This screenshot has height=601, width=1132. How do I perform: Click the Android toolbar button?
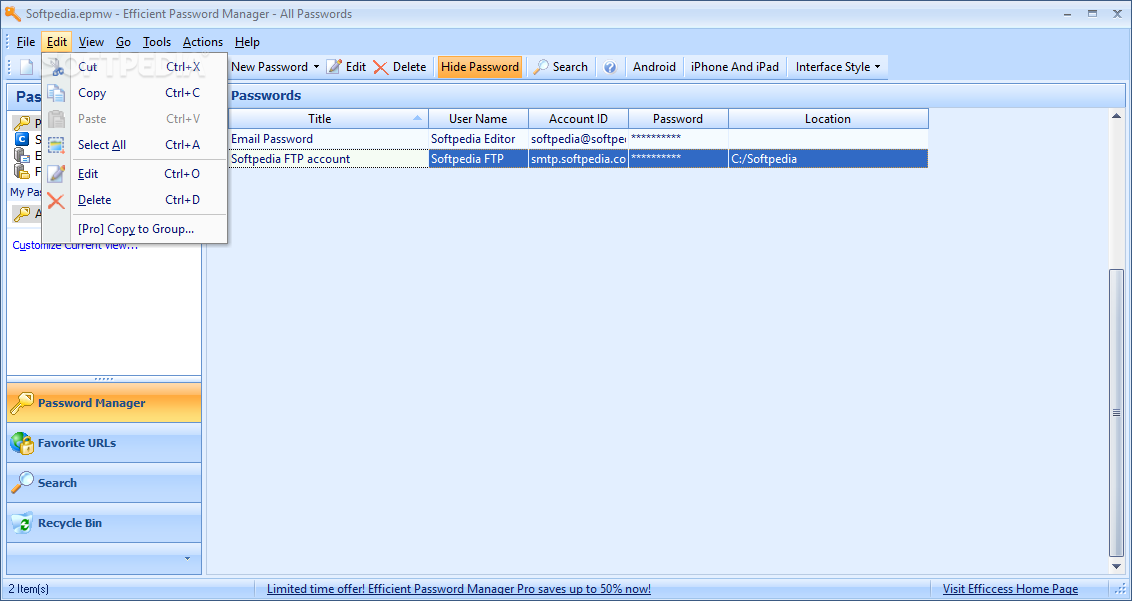654,67
